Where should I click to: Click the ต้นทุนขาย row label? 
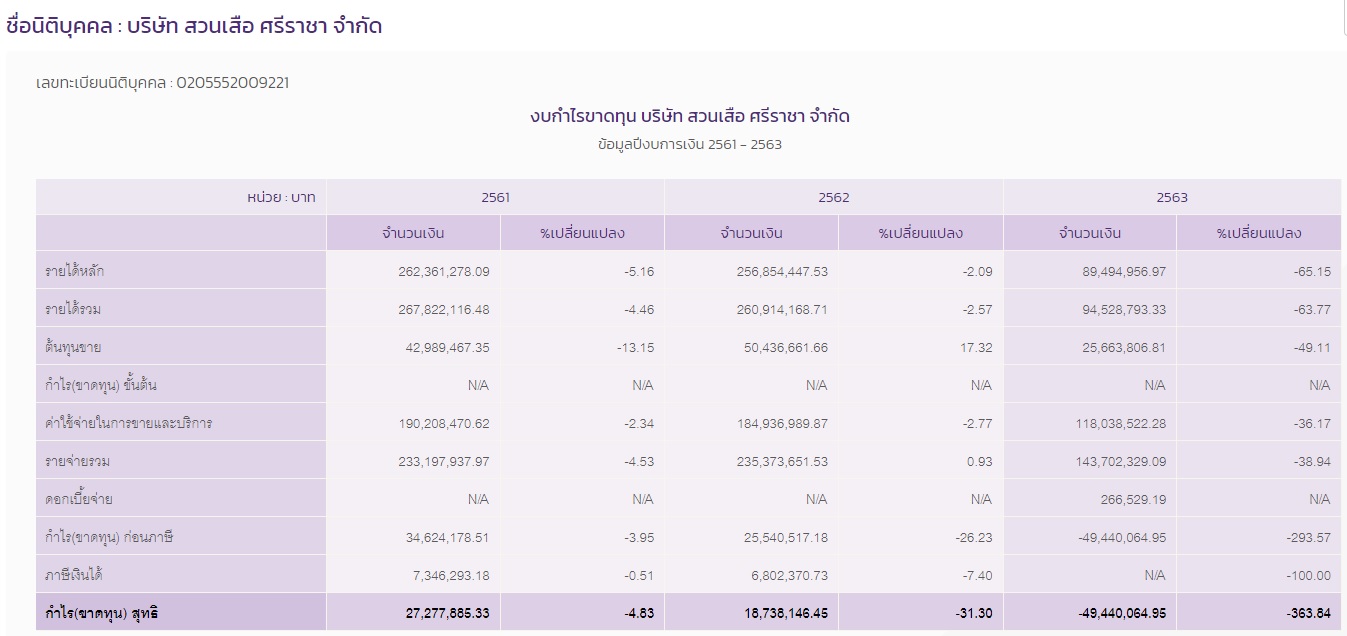coord(68,345)
